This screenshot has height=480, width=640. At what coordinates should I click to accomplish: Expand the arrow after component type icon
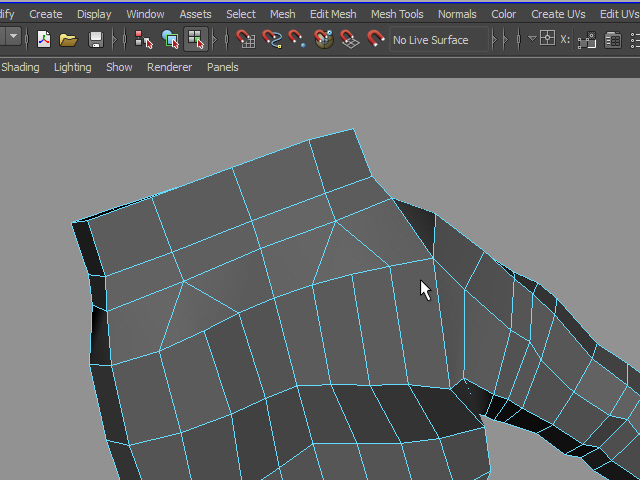pos(215,40)
